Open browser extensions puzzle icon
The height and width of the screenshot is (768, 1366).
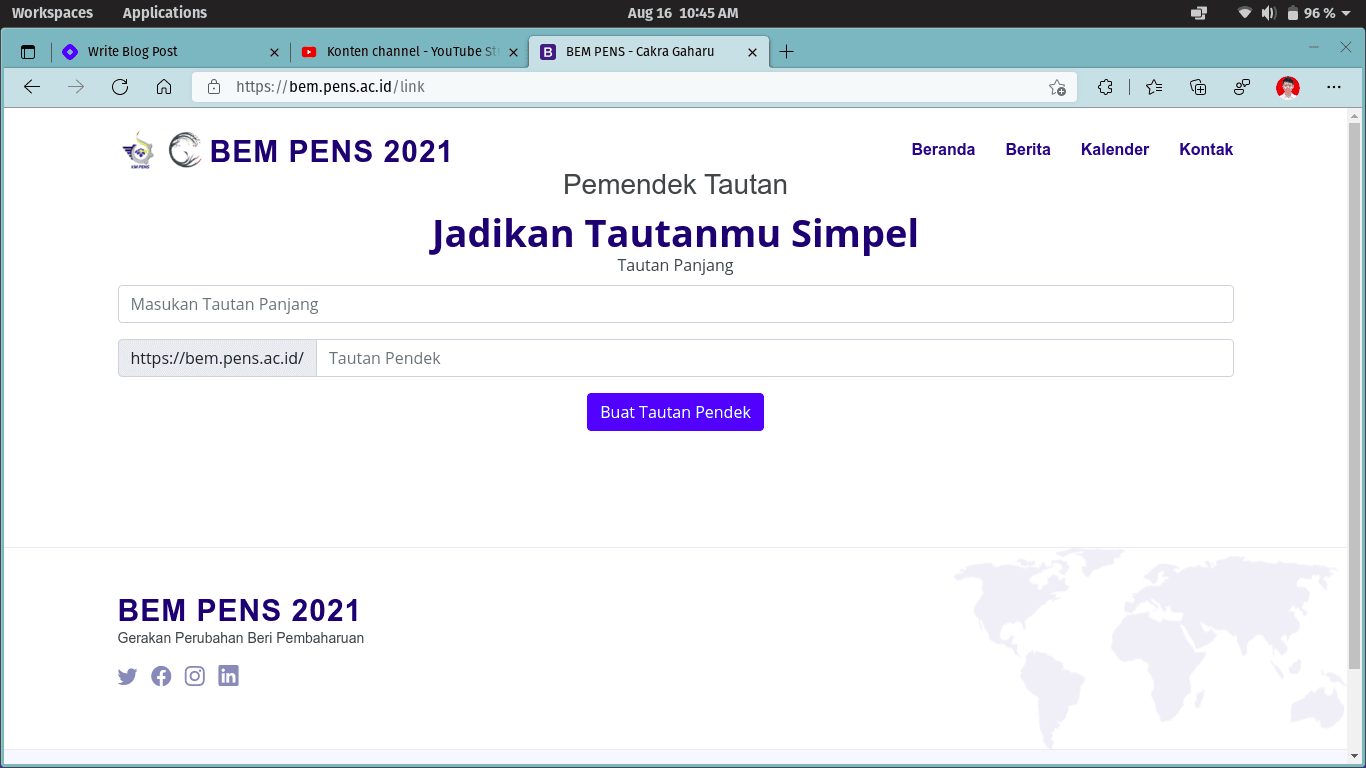[x=1105, y=87]
